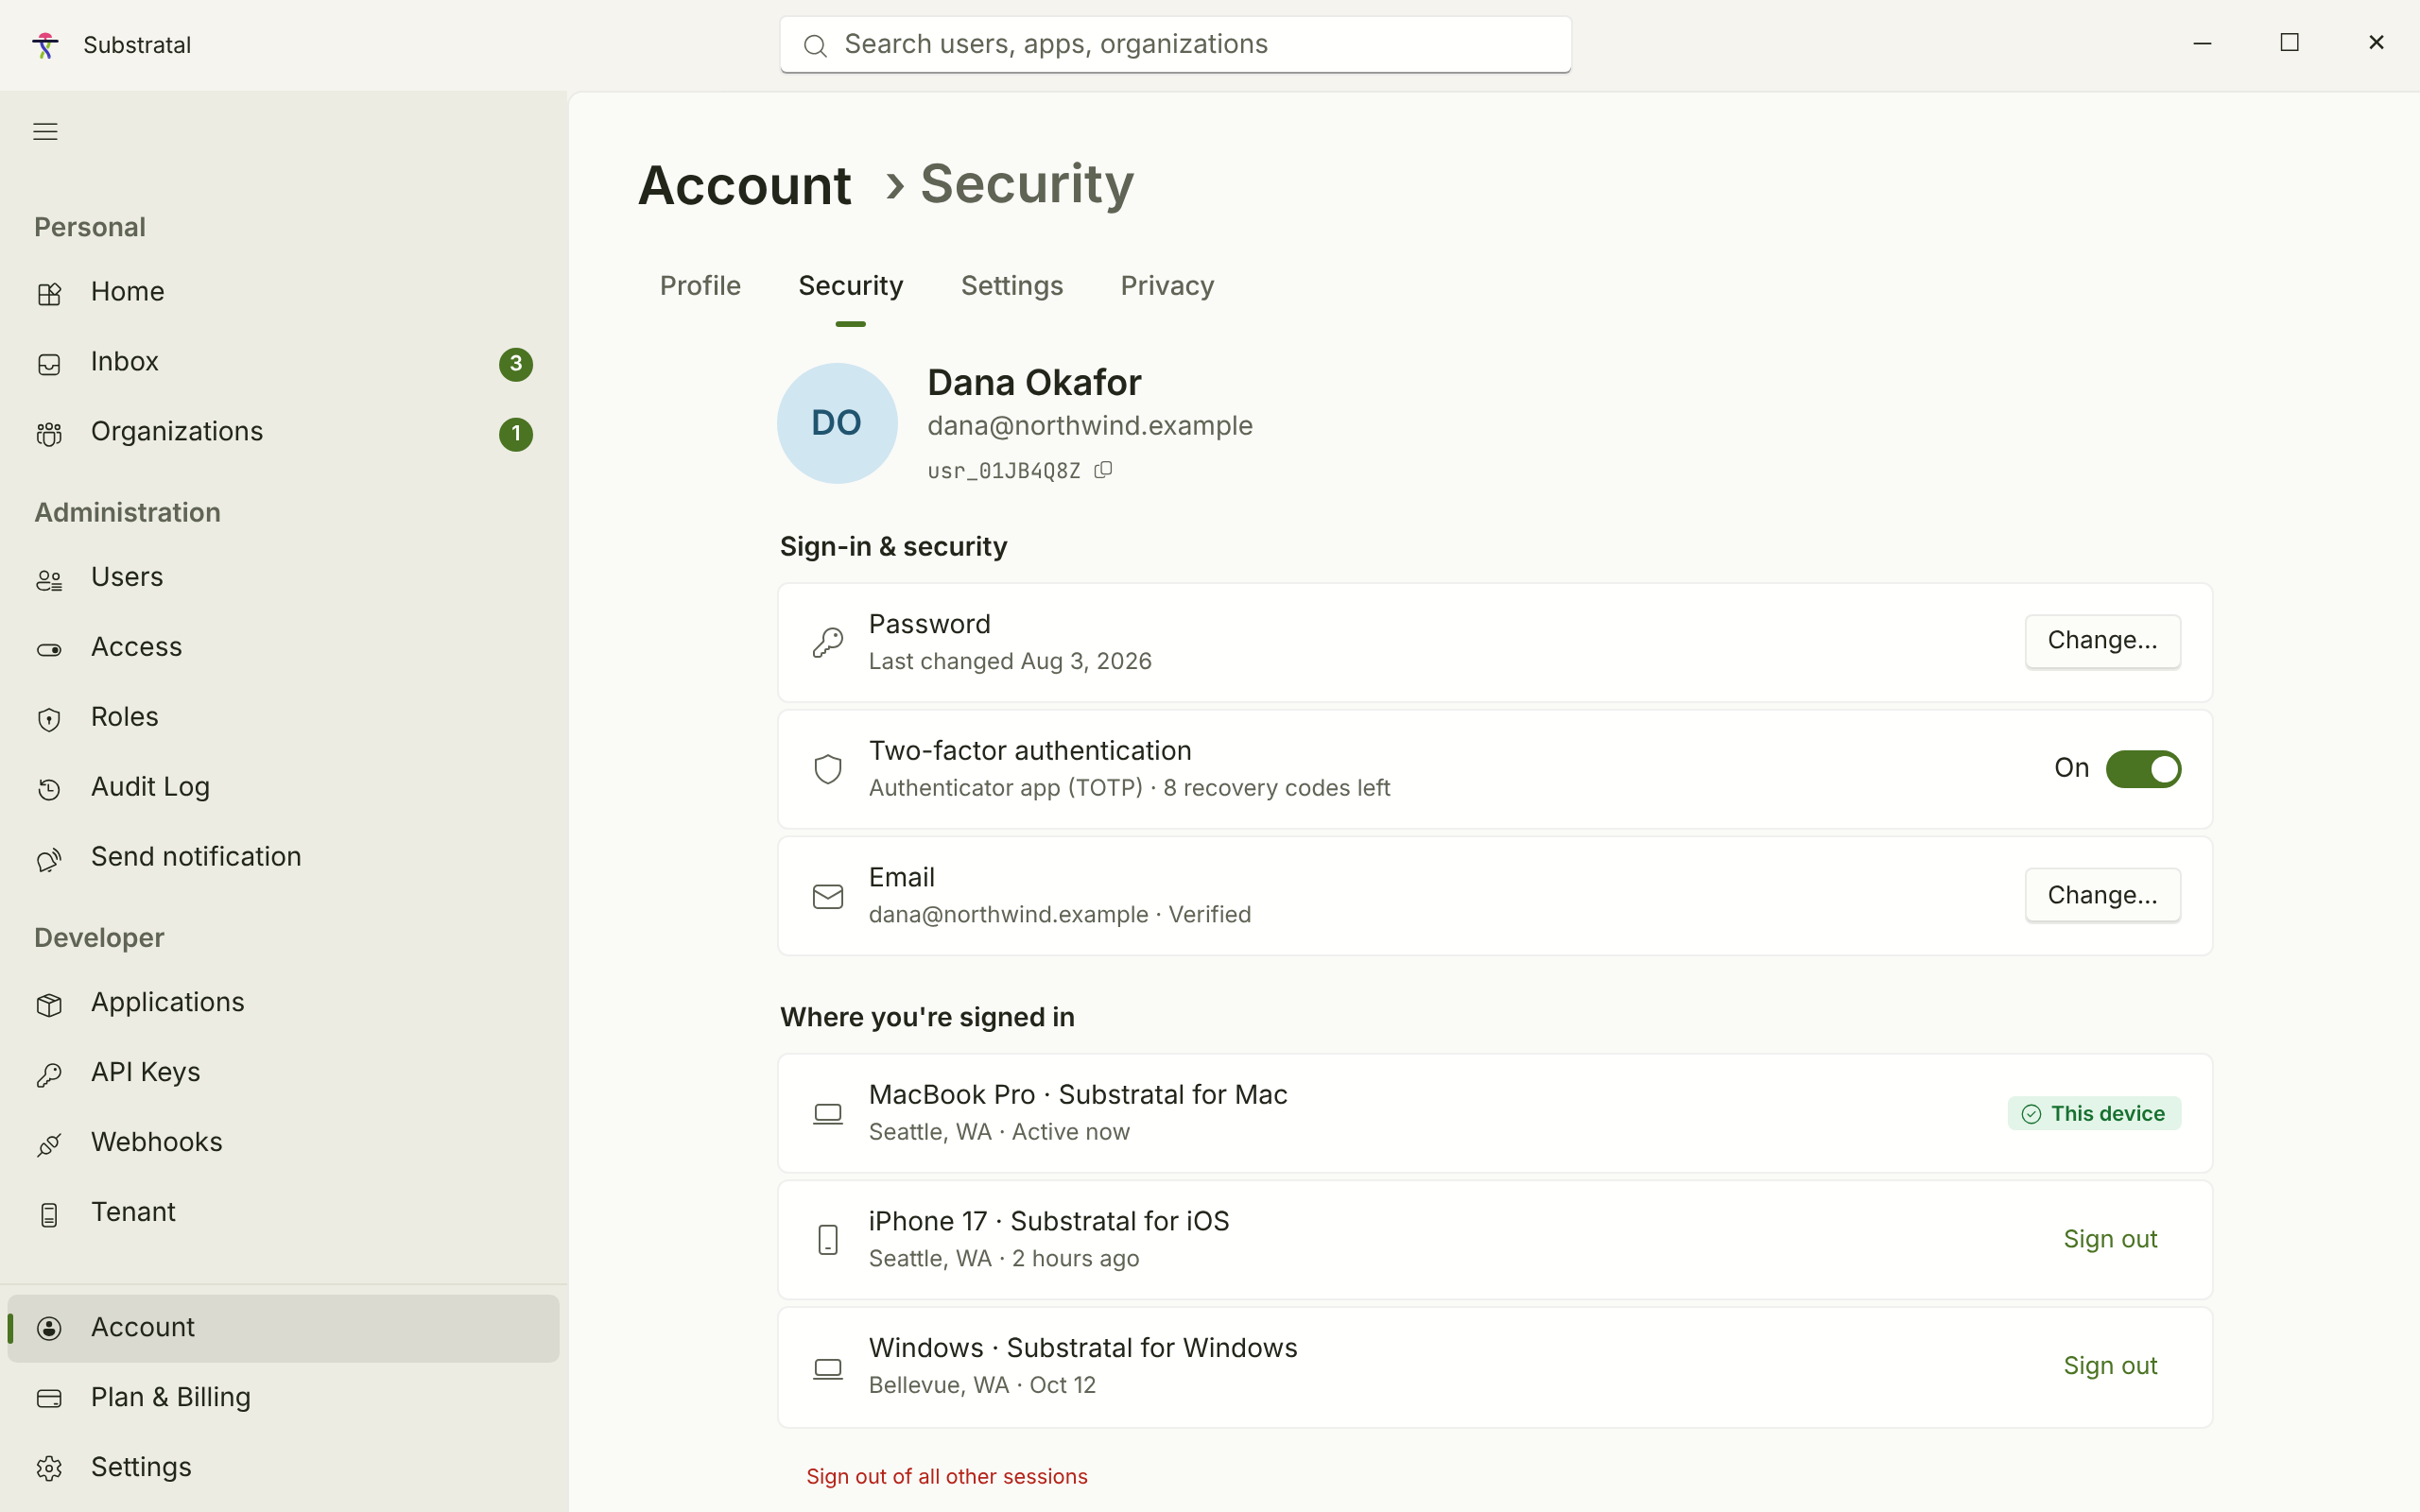The image size is (2420, 1512).
Task: Click the two-factor shield icon
Action: pyautogui.click(x=828, y=769)
